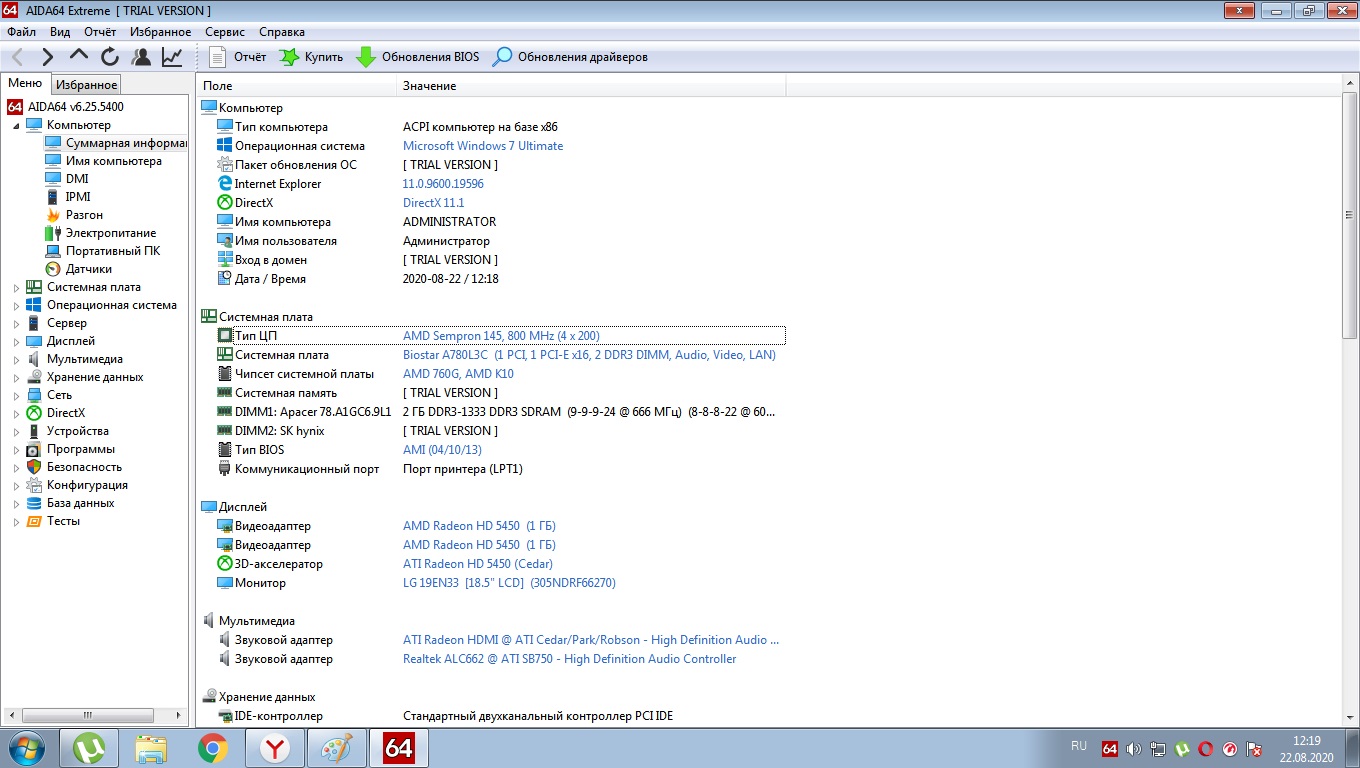Open Paint from the taskbar
This screenshot has height=768, width=1360.
[336, 748]
